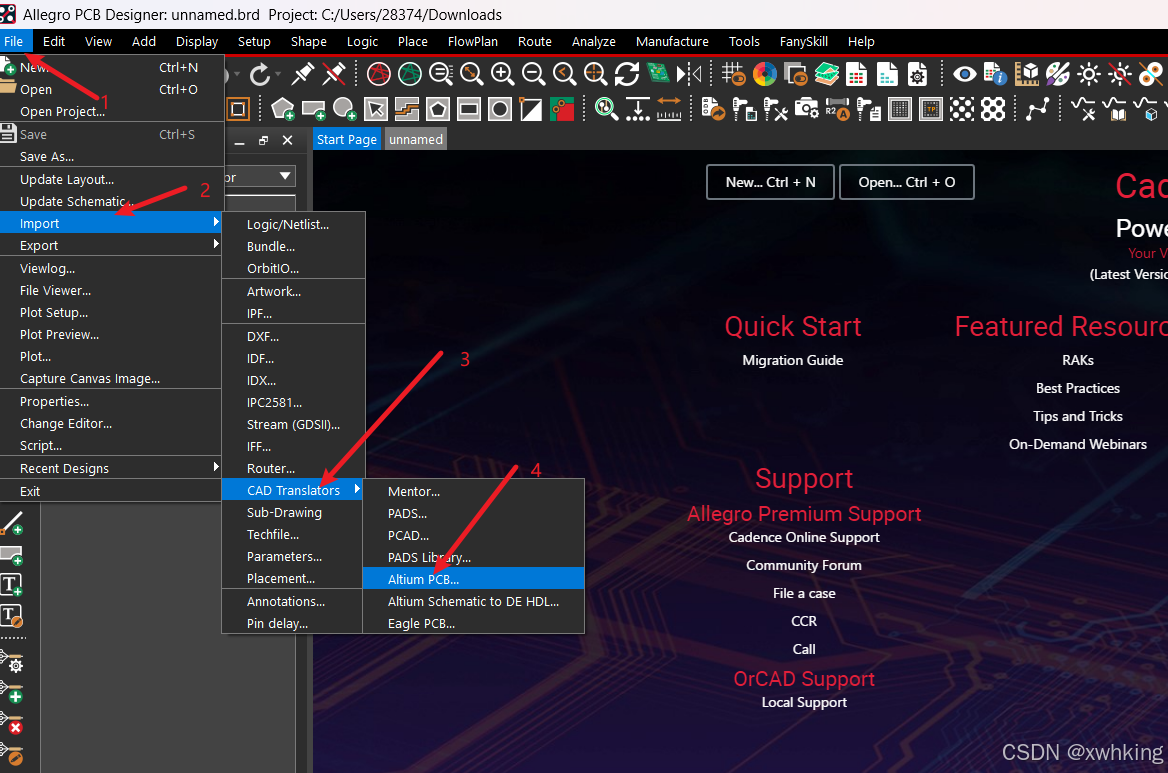Image resolution: width=1168 pixels, height=773 pixels.
Task: Switch to the Start Page tab
Action: (x=347, y=139)
